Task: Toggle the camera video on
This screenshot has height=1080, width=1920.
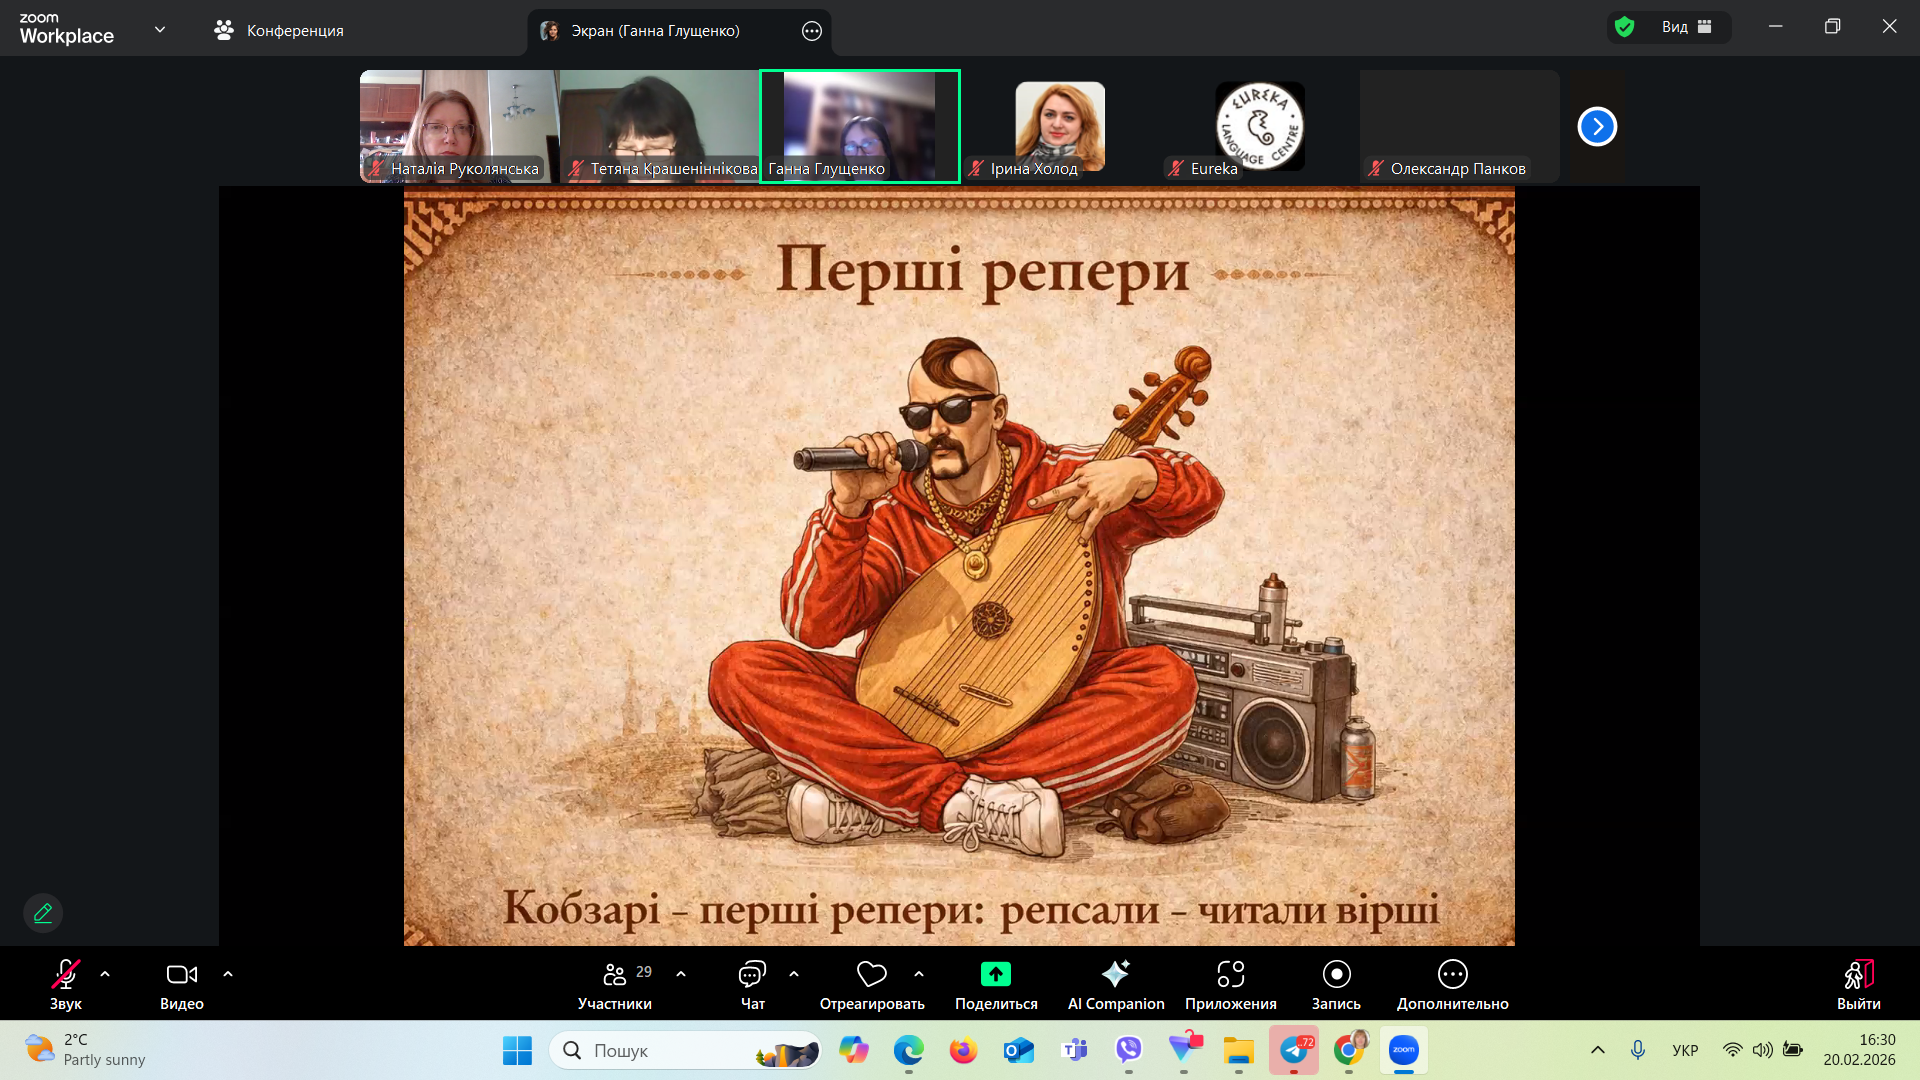Action: 181,984
